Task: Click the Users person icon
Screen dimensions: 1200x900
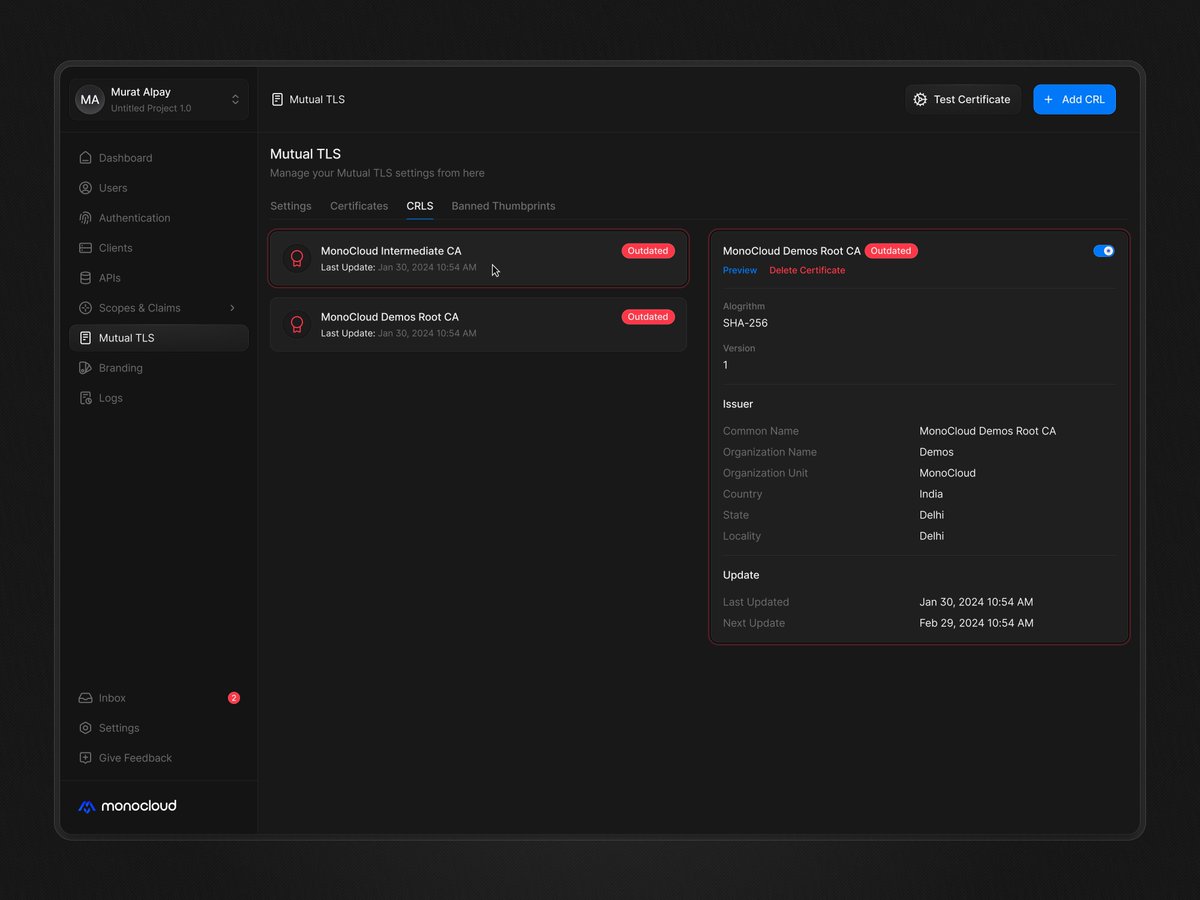Action: pos(85,188)
